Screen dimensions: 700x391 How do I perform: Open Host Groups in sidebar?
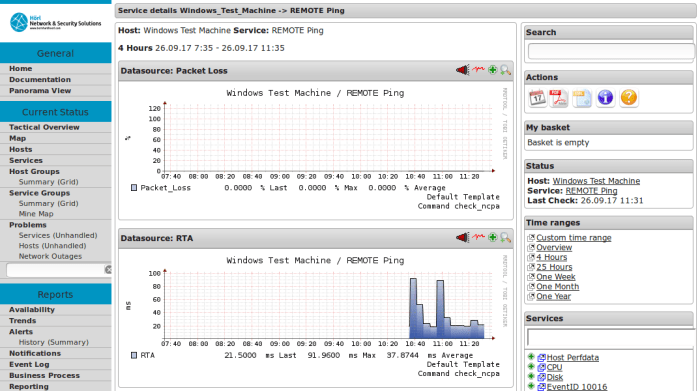coord(34,171)
